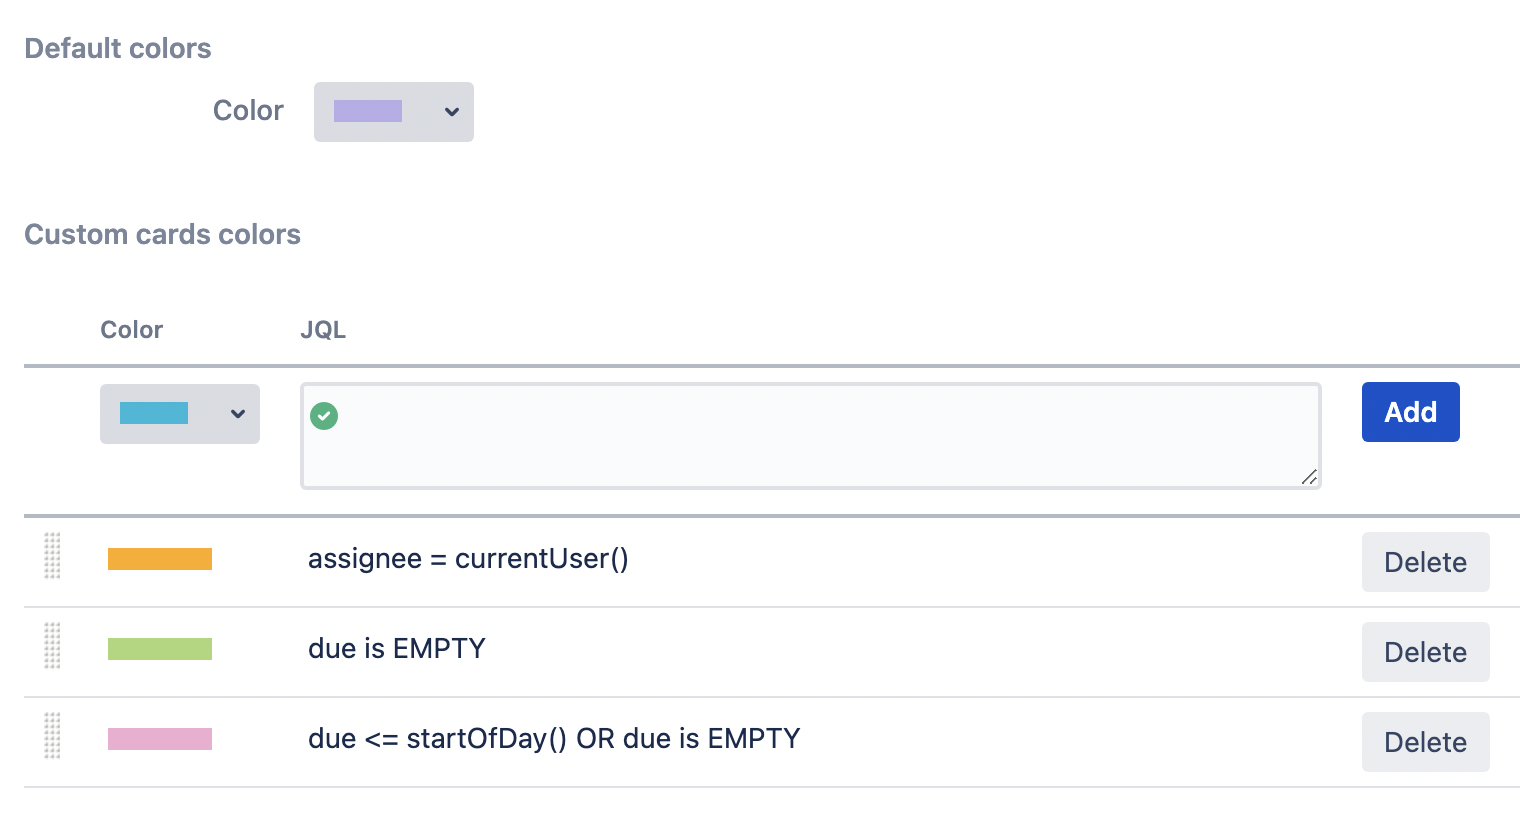The image size is (1520, 822).
Task: Select the pink color swatch
Action: coord(160,739)
